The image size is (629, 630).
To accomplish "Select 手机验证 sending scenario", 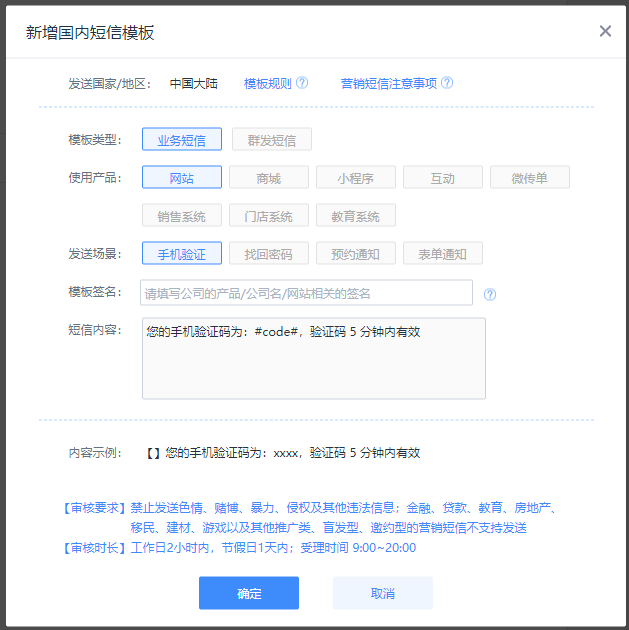I will [181, 254].
